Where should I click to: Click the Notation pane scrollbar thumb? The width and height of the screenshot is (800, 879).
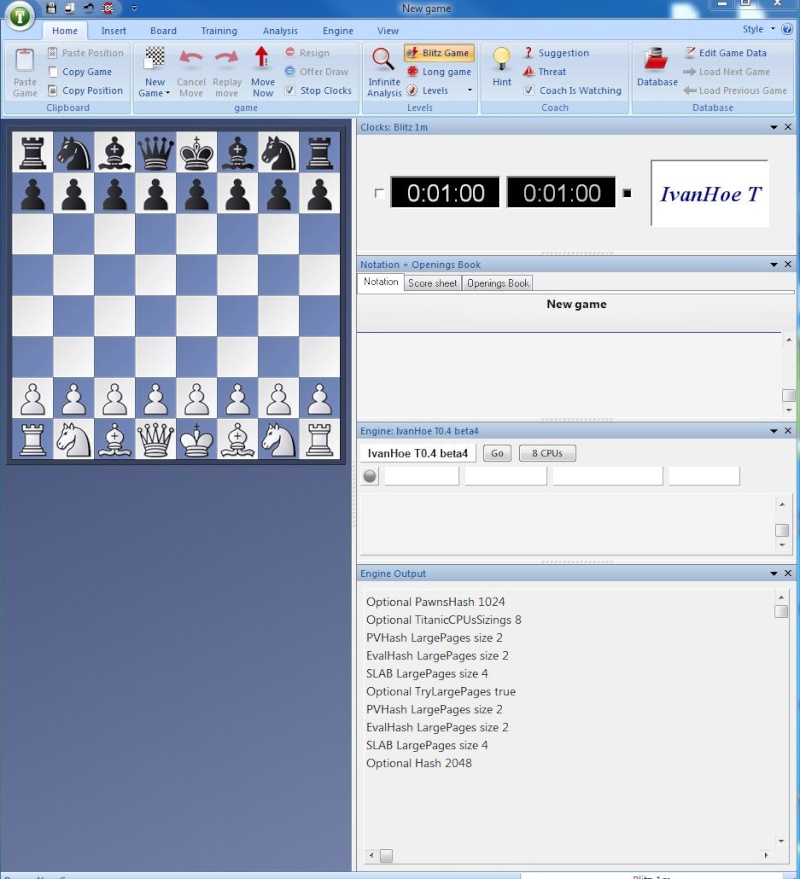tap(788, 395)
